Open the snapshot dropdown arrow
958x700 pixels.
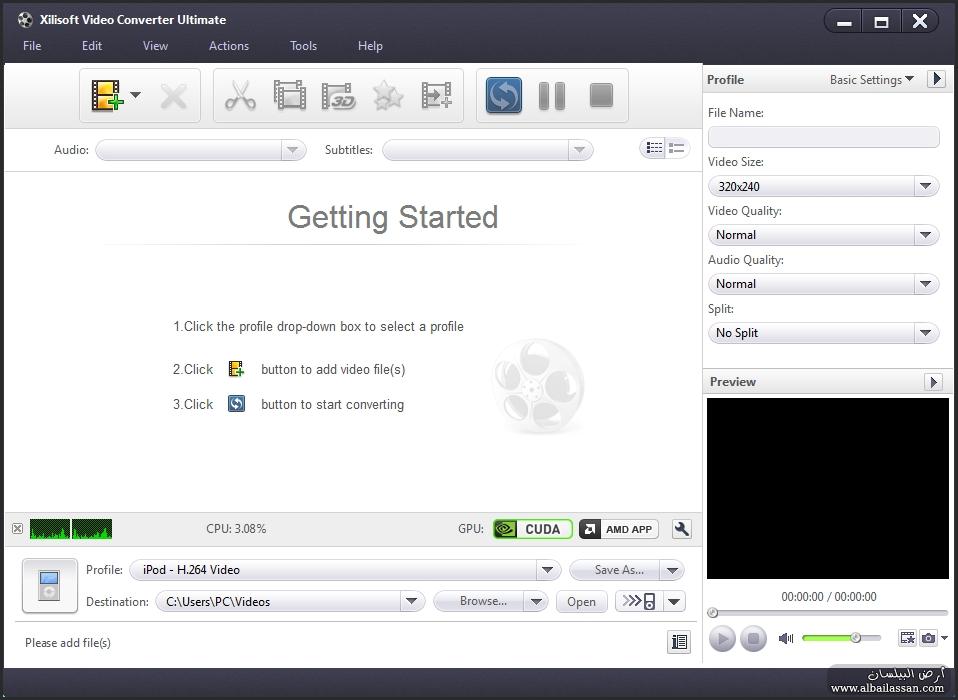click(x=944, y=638)
